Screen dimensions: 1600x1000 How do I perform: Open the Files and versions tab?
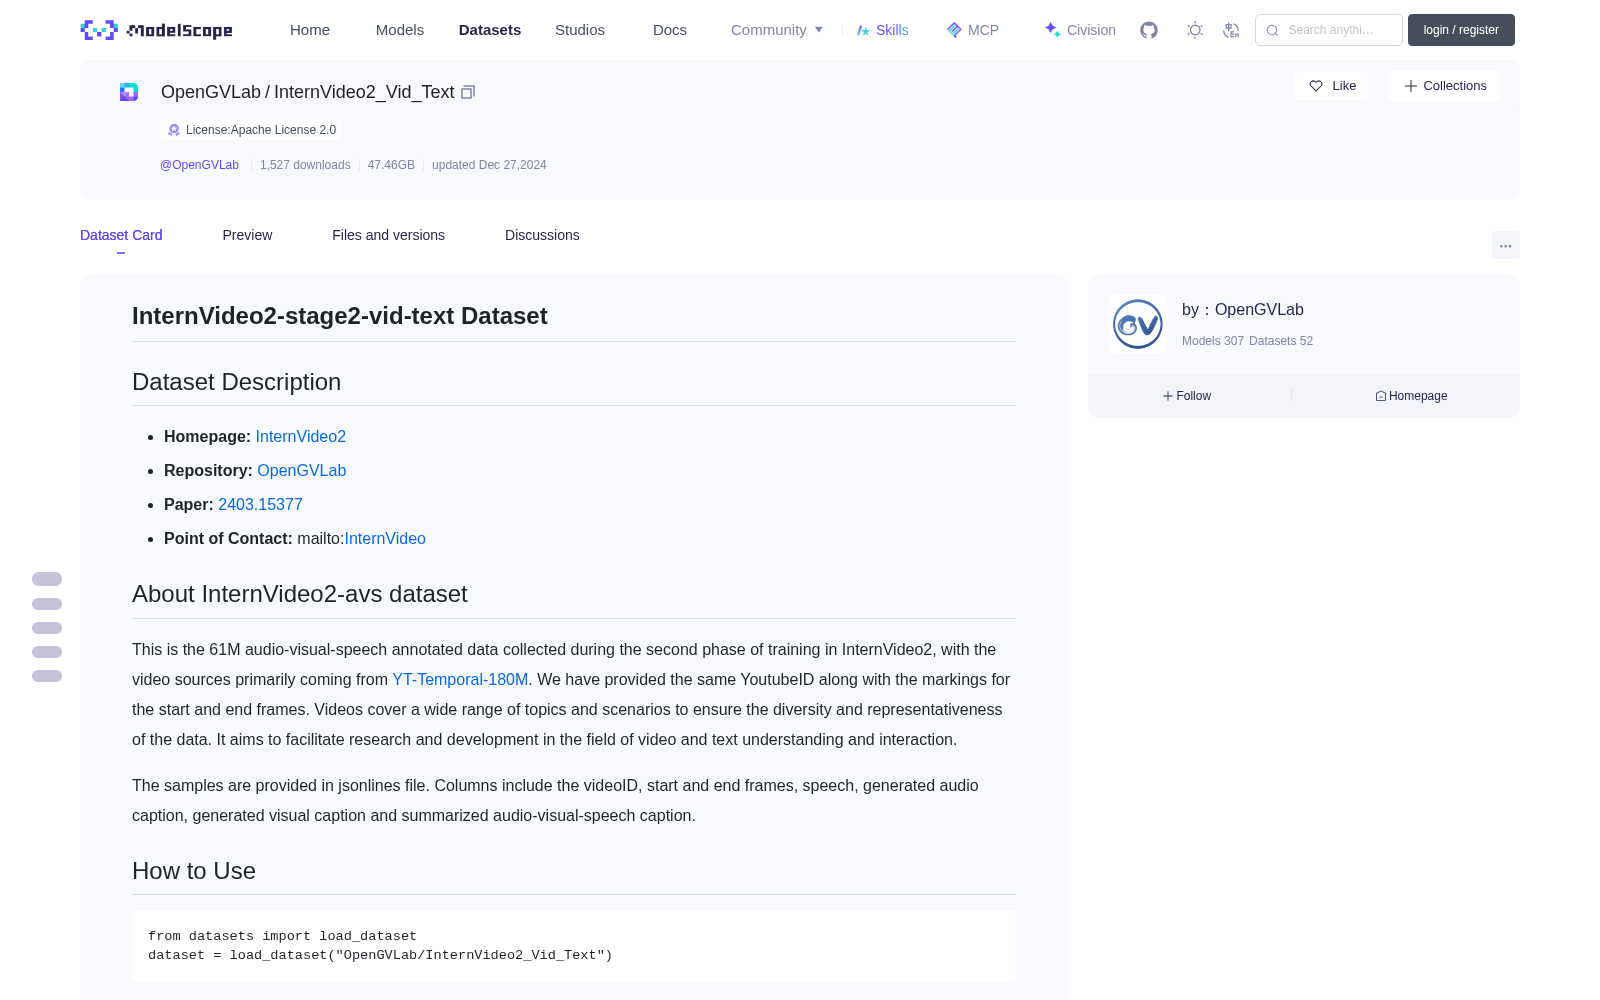point(388,235)
